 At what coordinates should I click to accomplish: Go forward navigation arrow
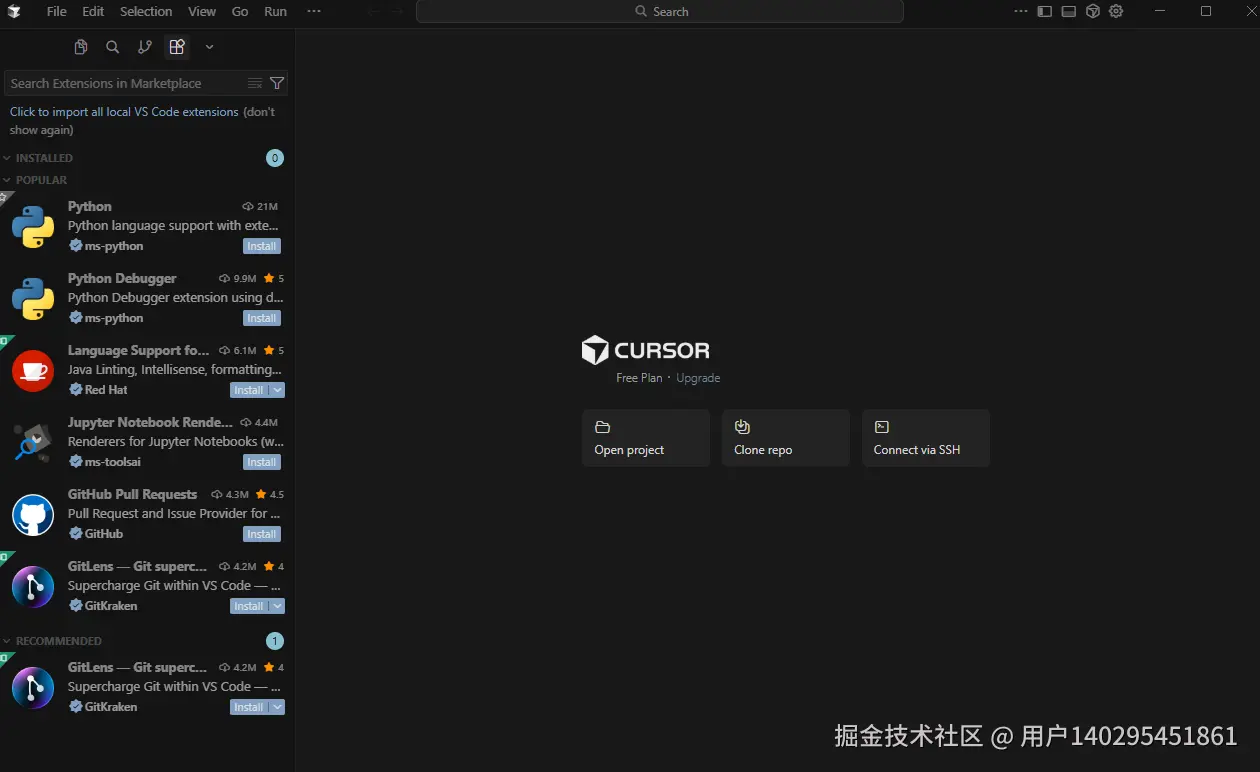point(397,12)
